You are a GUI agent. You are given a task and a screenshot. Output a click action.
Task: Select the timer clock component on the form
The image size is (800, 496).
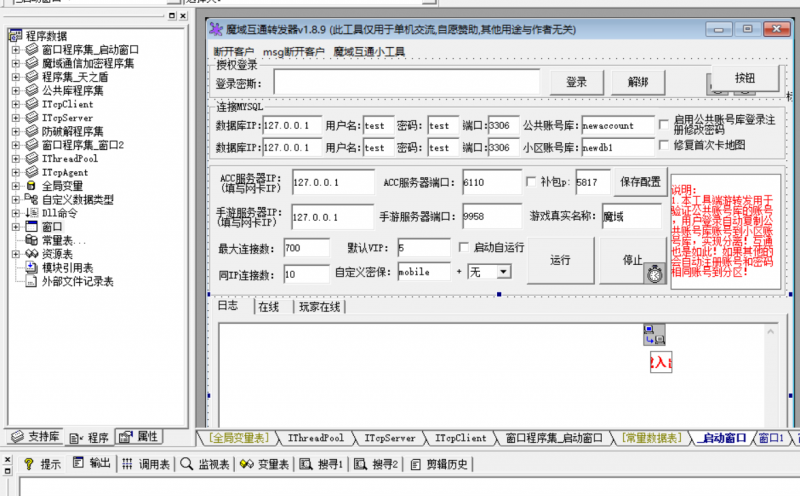[655, 274]
